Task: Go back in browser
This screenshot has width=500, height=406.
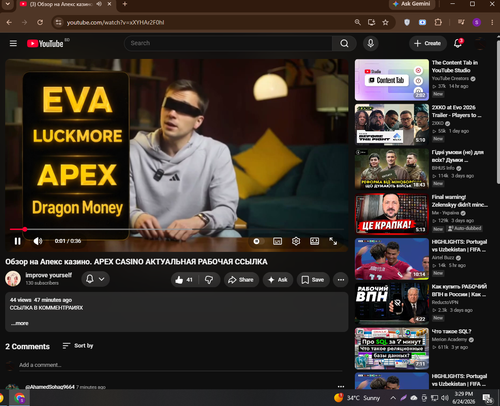Action: (9, 22)
